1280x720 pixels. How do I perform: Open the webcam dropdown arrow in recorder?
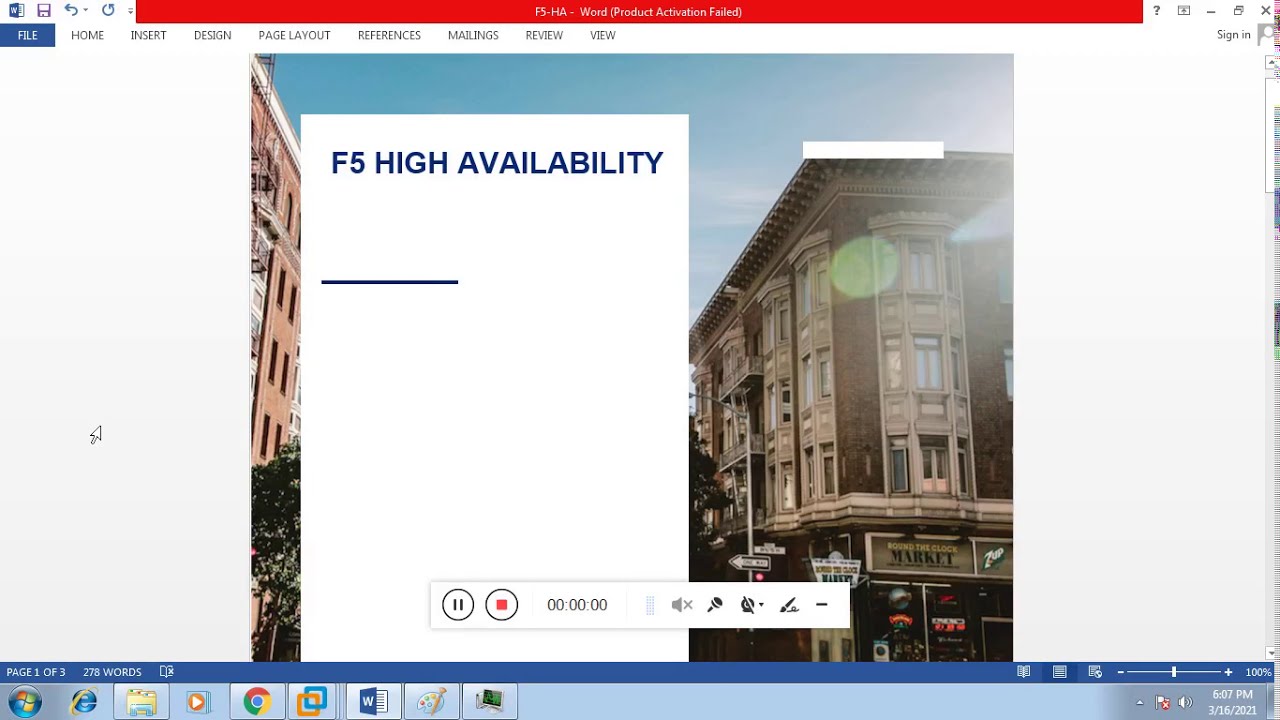pos(761,605)
